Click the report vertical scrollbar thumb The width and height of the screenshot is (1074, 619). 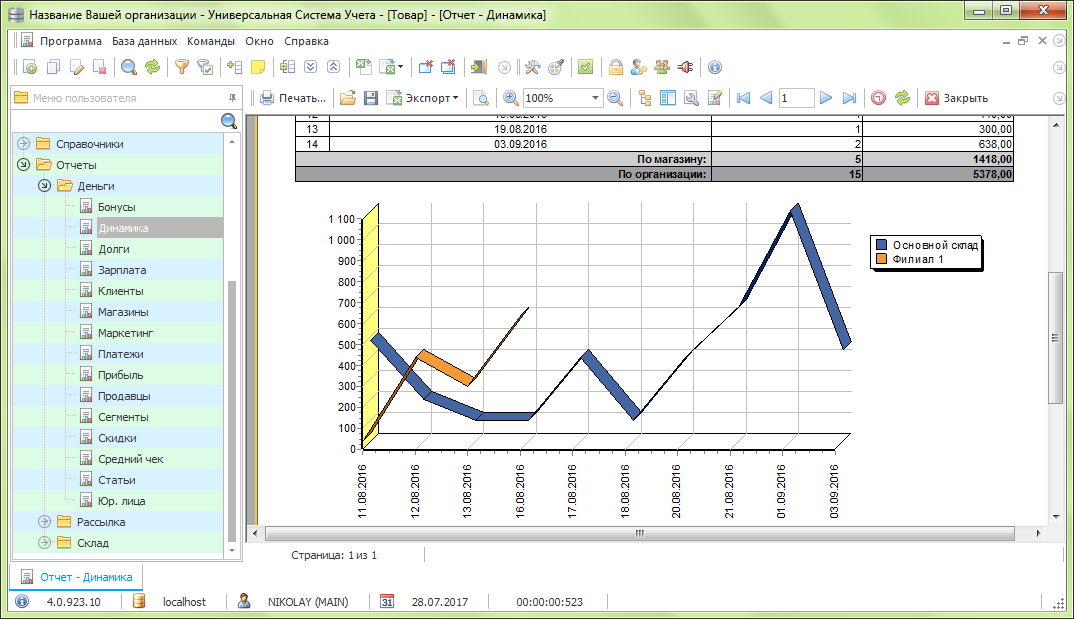pyautogui.click(x=1056, y=338)
